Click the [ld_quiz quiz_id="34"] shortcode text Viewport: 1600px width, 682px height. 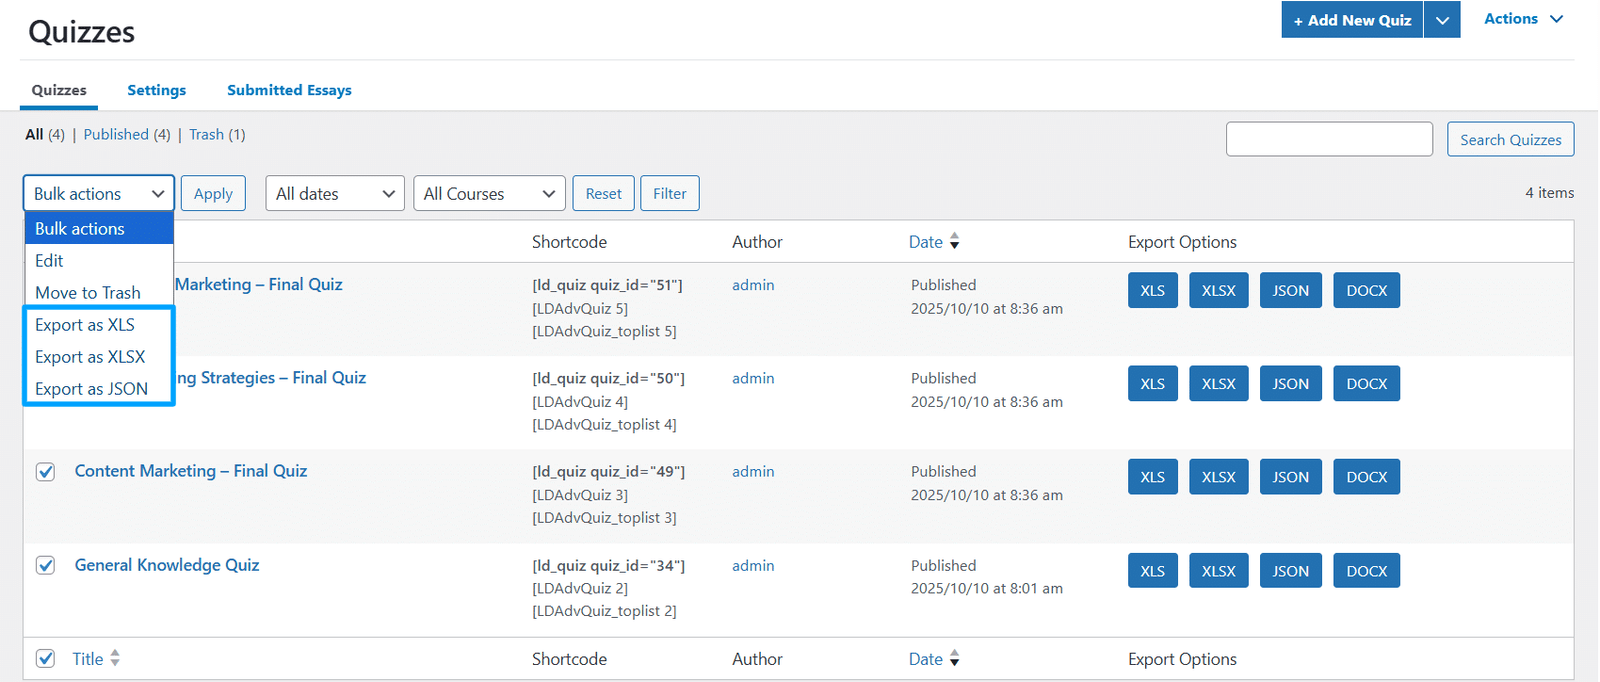(x=608, y=566)
